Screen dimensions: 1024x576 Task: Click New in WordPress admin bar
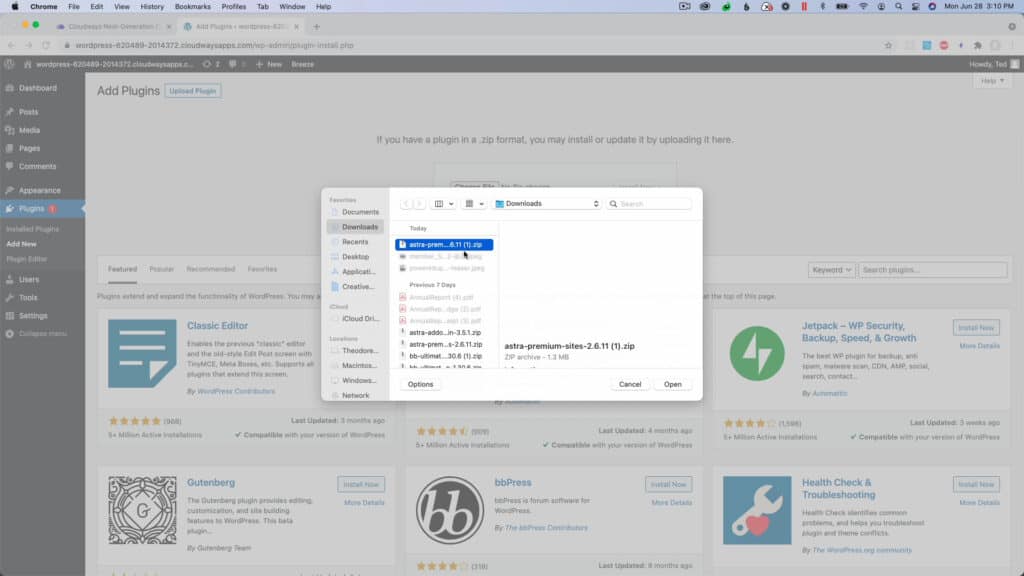[269, 64]
